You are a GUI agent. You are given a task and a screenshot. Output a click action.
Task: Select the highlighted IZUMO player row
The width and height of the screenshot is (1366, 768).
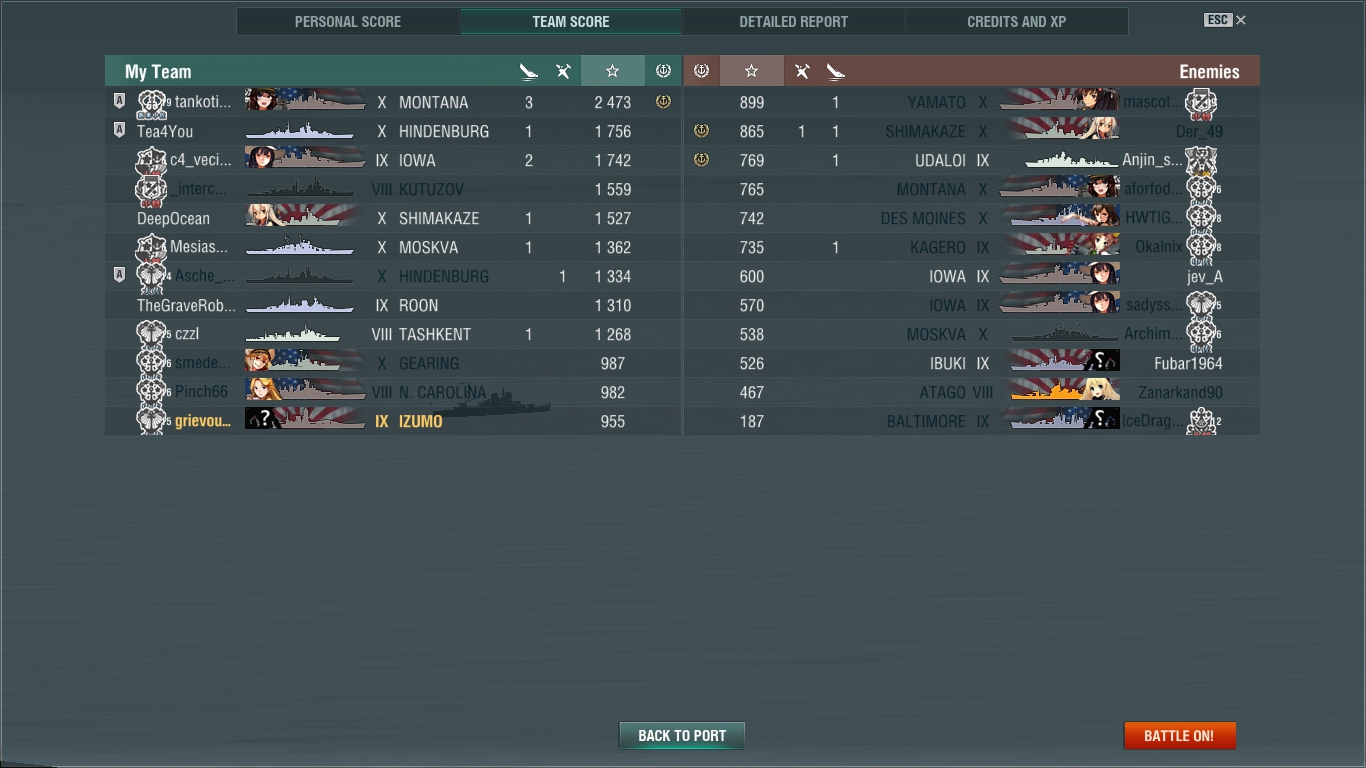393,421
